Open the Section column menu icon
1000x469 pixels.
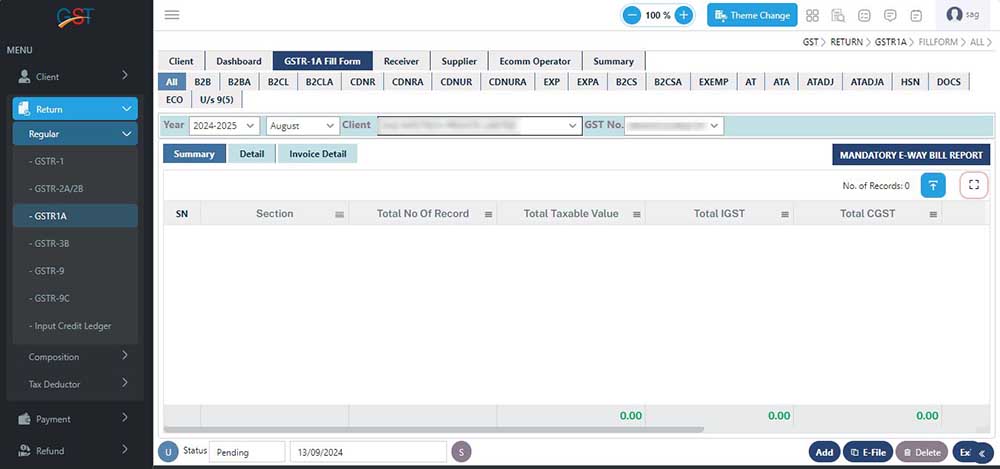click(x=339, y=214)
